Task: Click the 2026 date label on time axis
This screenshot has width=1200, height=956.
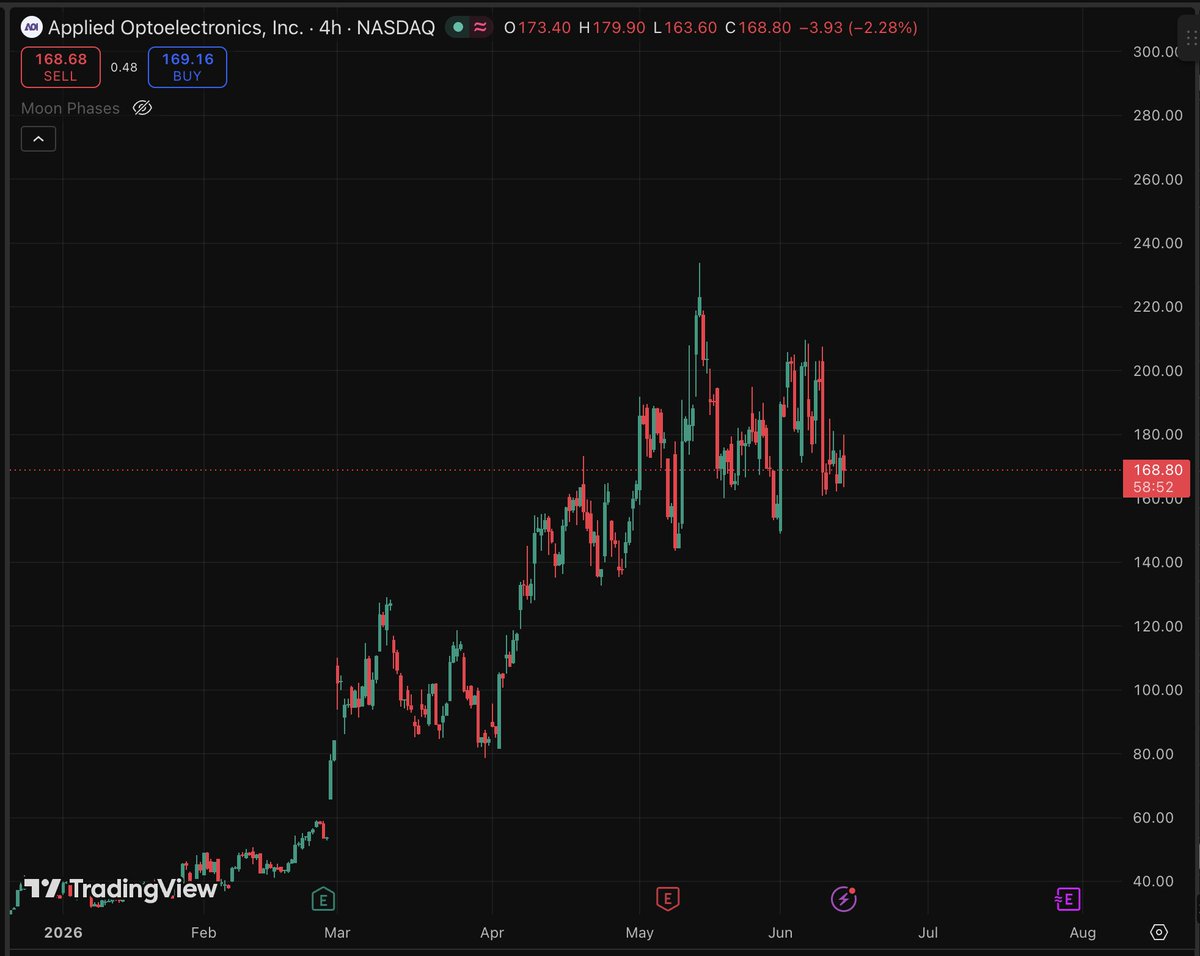Action: click(63, 933)
